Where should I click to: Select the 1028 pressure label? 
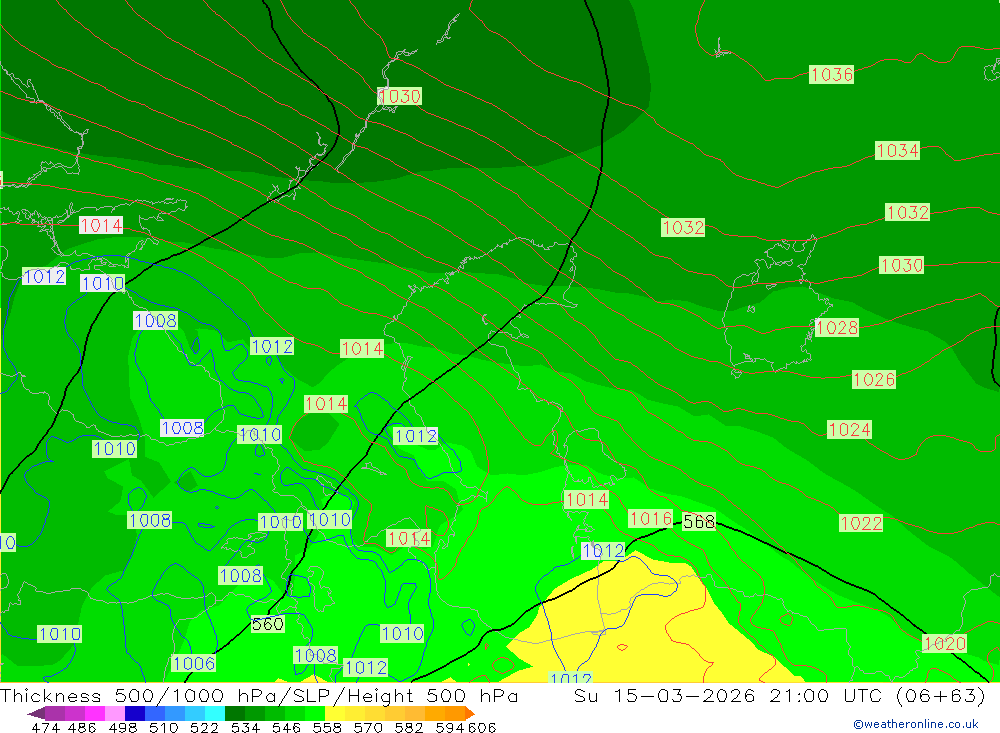pos(837,328)
